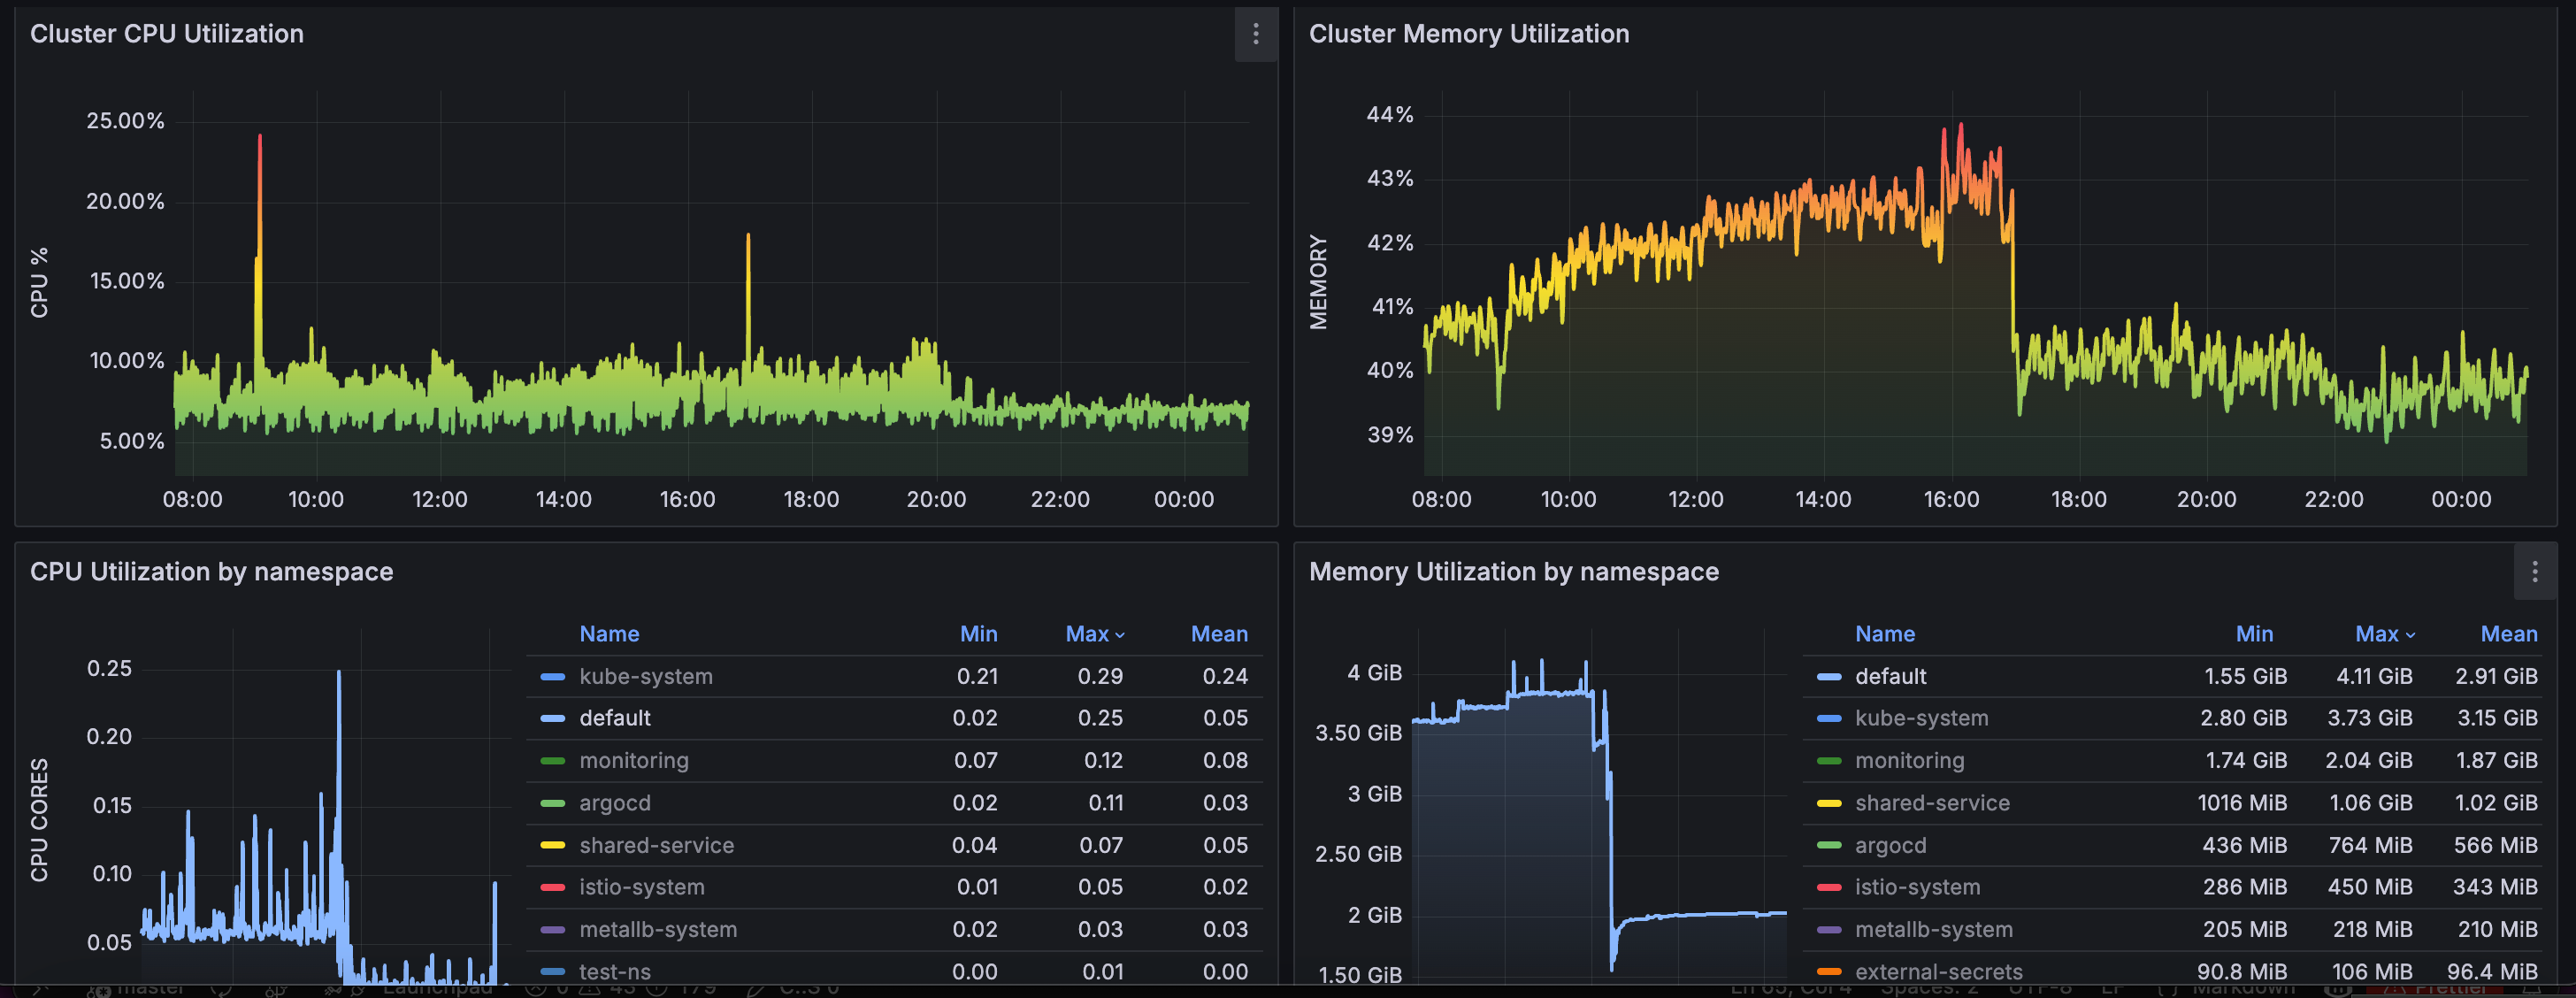This screenshot has width=2576, height=998.
Task: Click the CPU Utilization by namespace title
Action: [211, 572]
